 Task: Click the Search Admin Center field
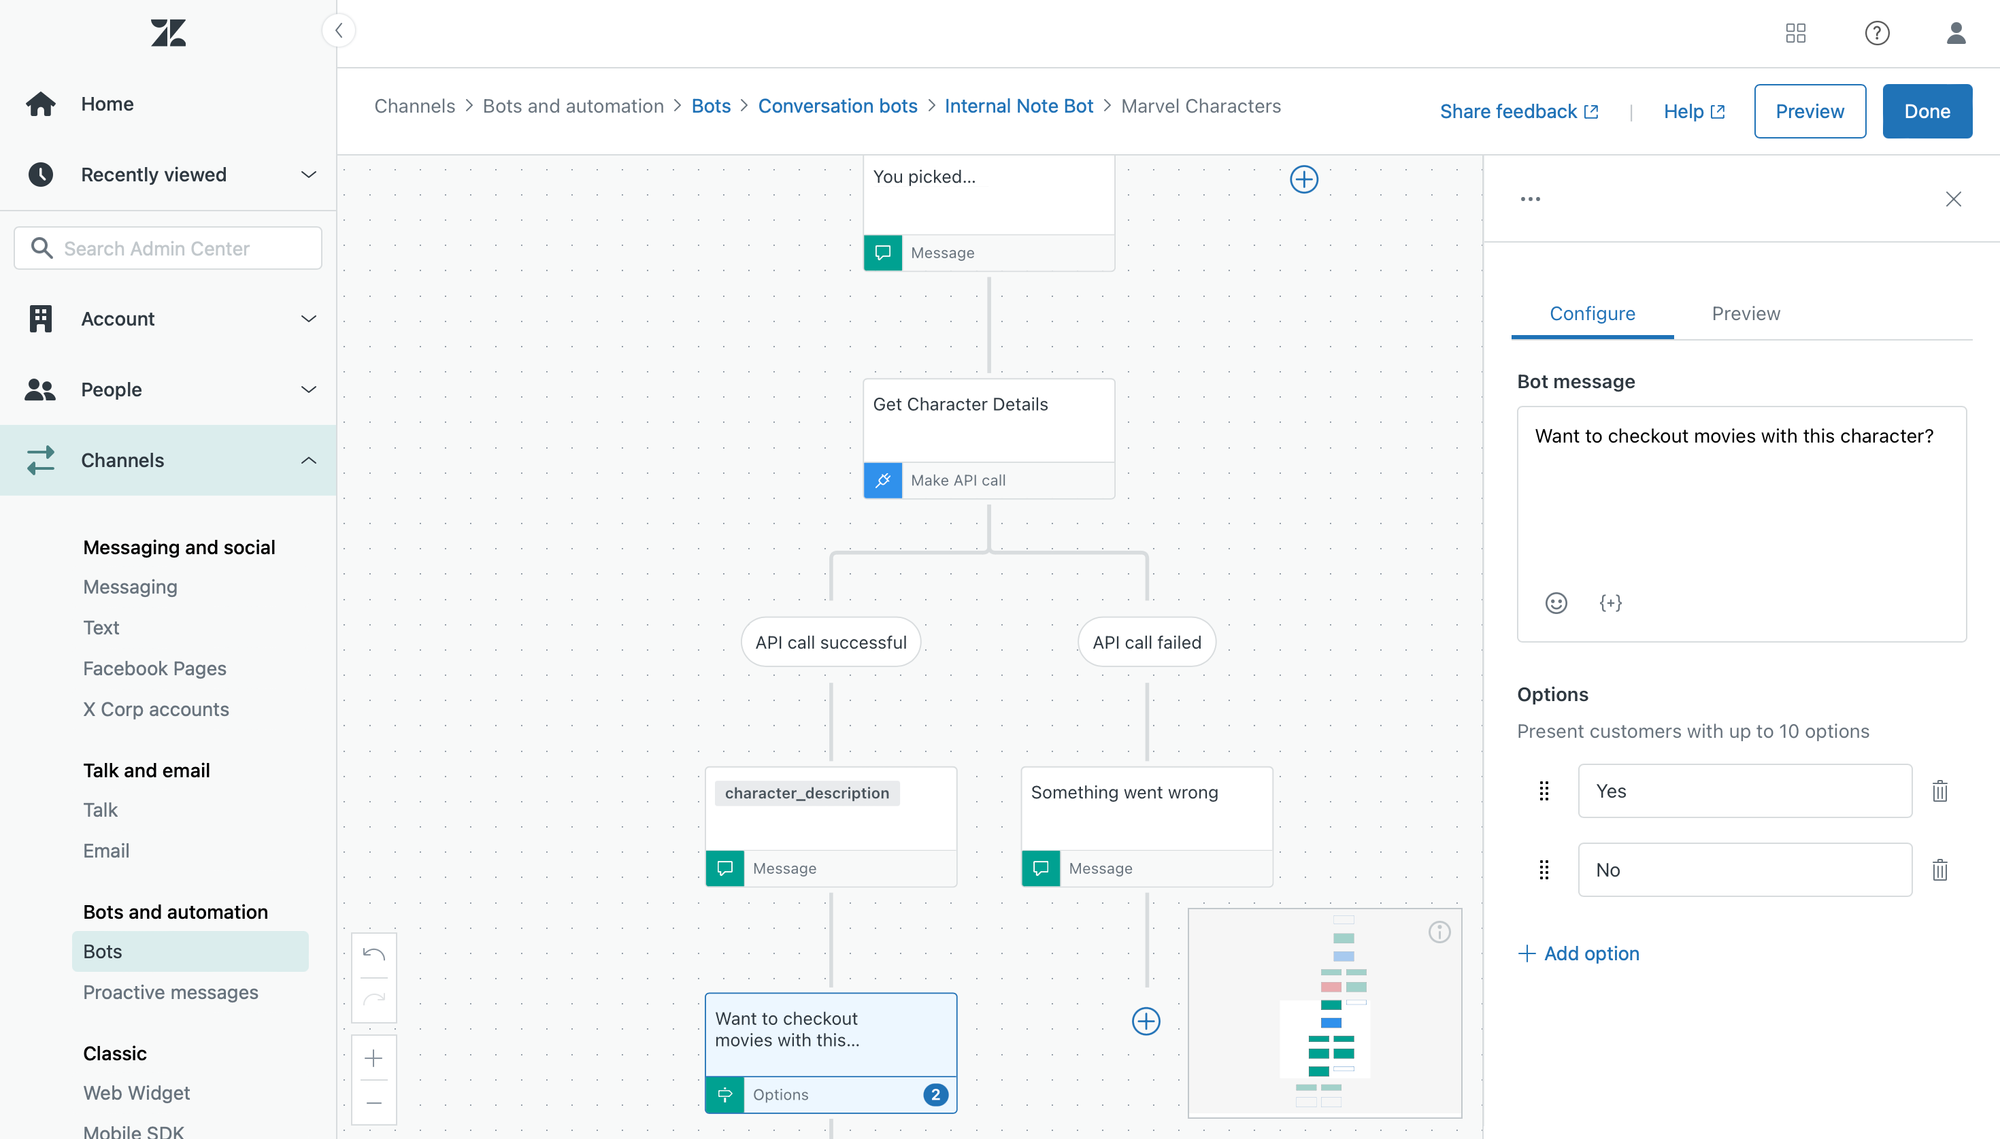click(x=168, y=248)
